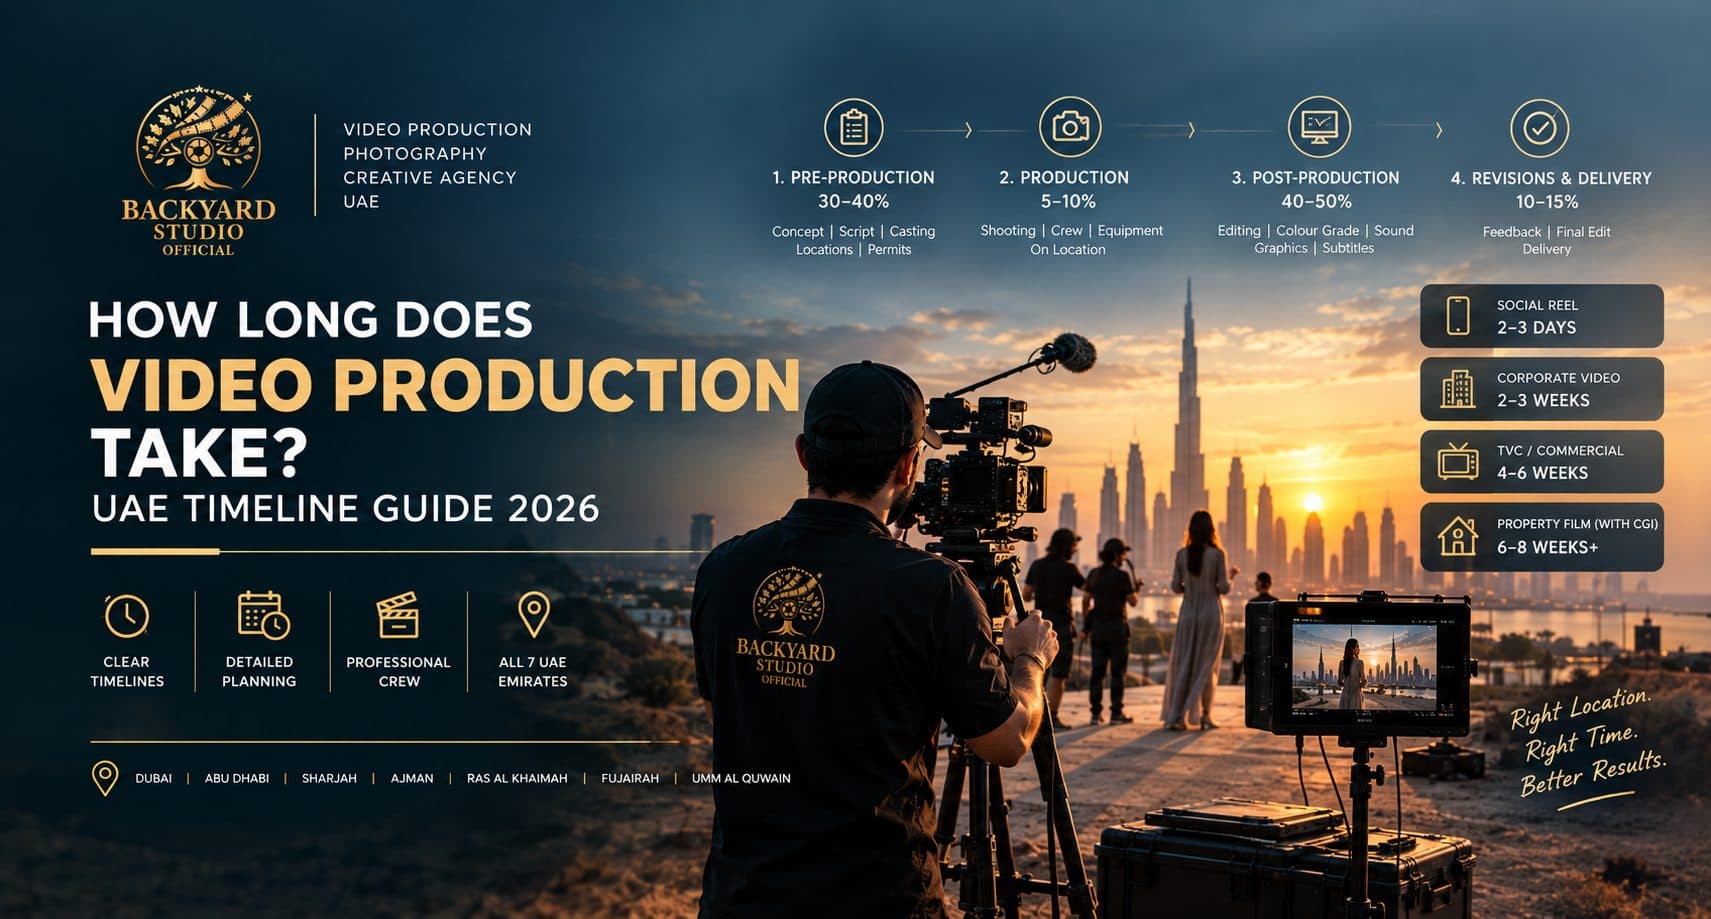Click the Post-Production monitor icon
Viewport: 1711px width, 919px height.
(1319, 127)
